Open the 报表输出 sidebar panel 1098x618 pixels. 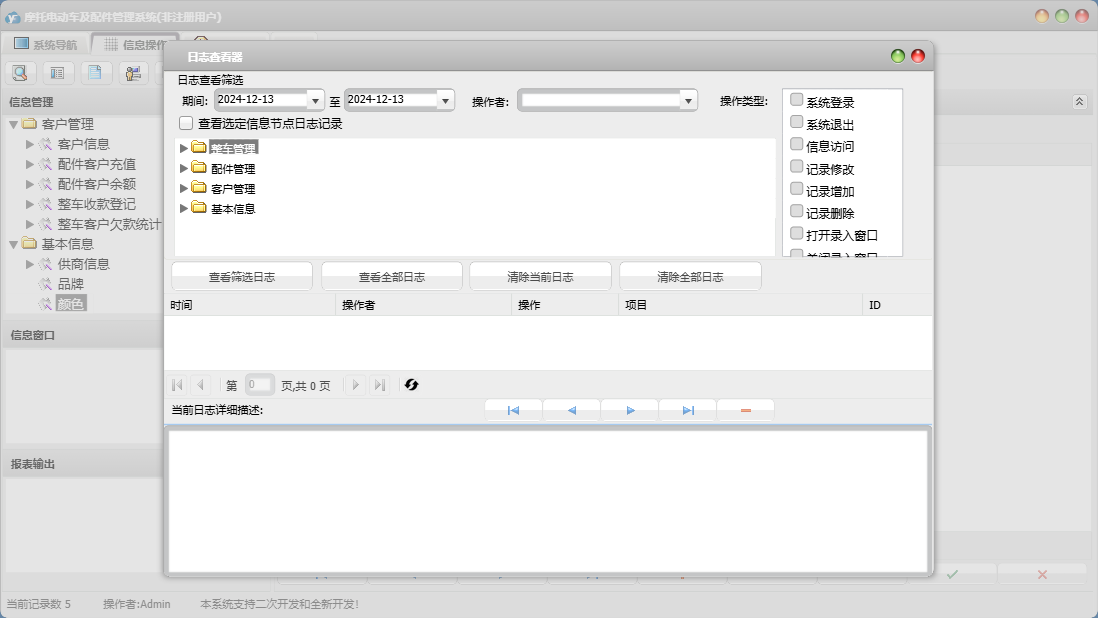tap(83, 464)
